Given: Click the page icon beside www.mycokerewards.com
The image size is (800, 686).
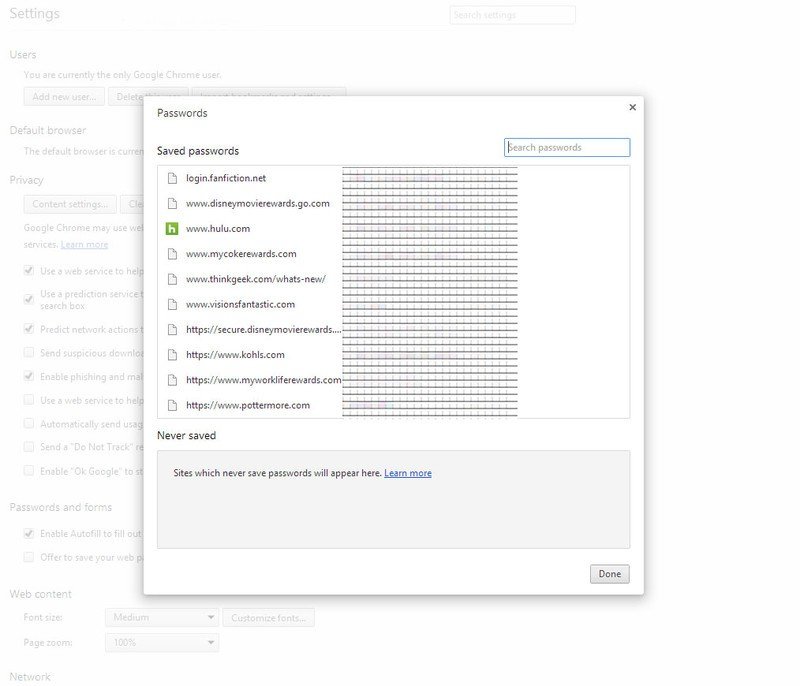Looking at the screenshot, I should pyautogui.click(x=172, y=254).
